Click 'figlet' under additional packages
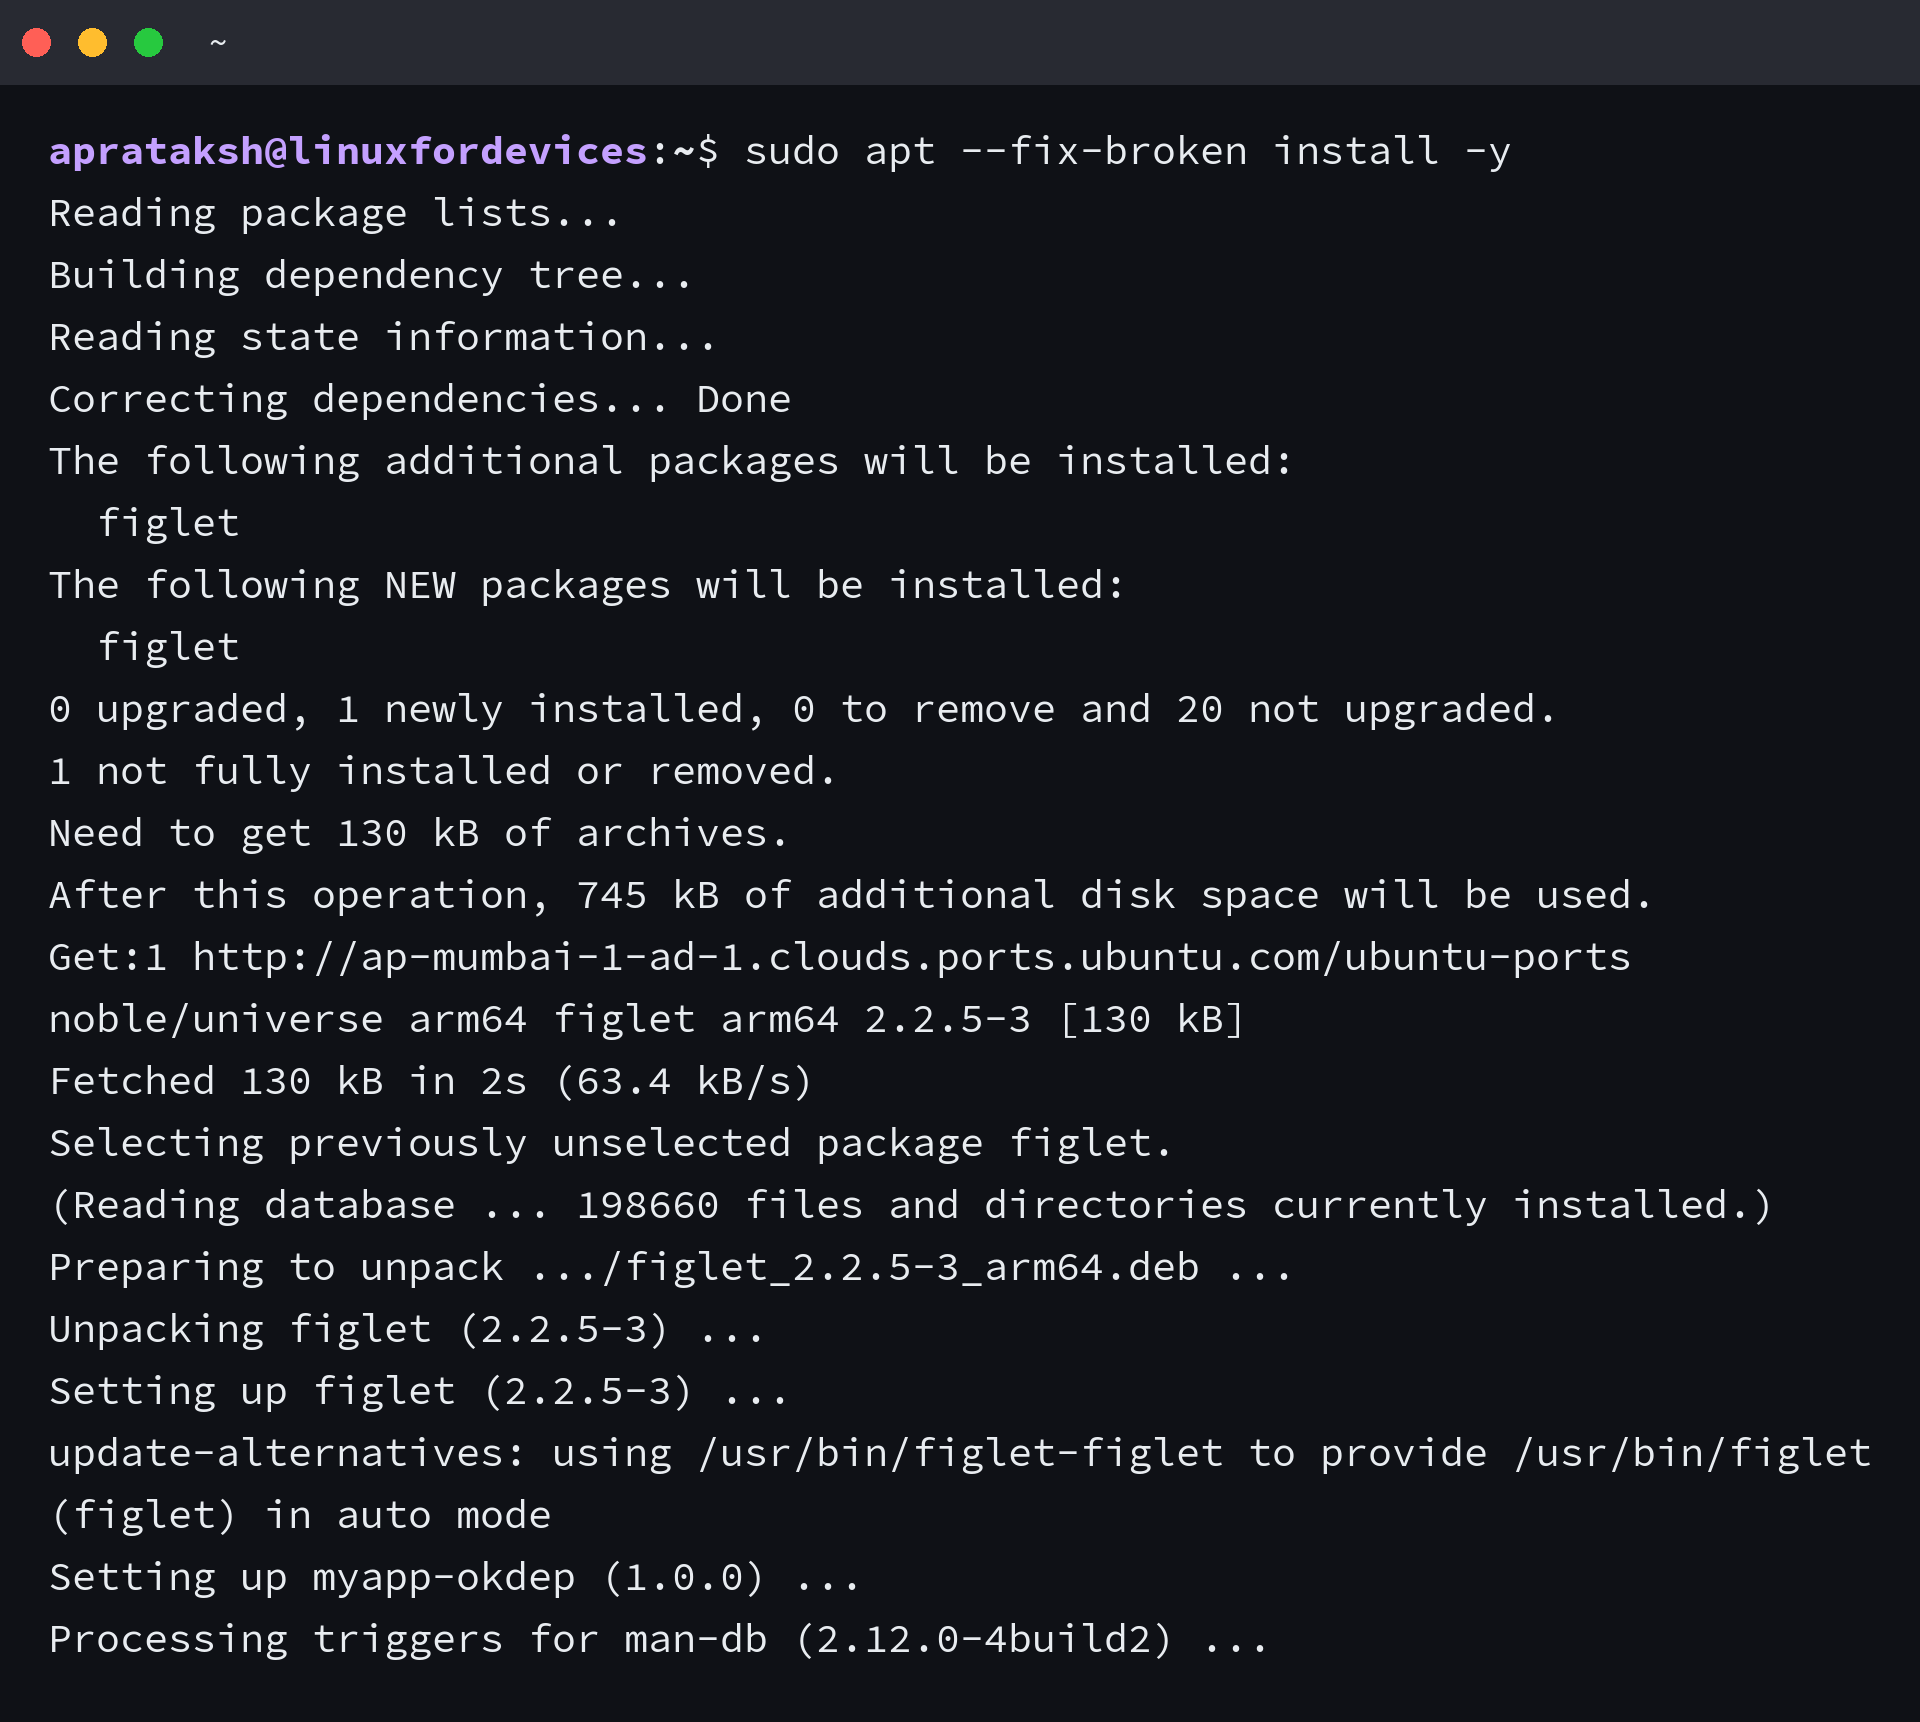Viewport: 1920px width, 1722px height. pos(169,524)
